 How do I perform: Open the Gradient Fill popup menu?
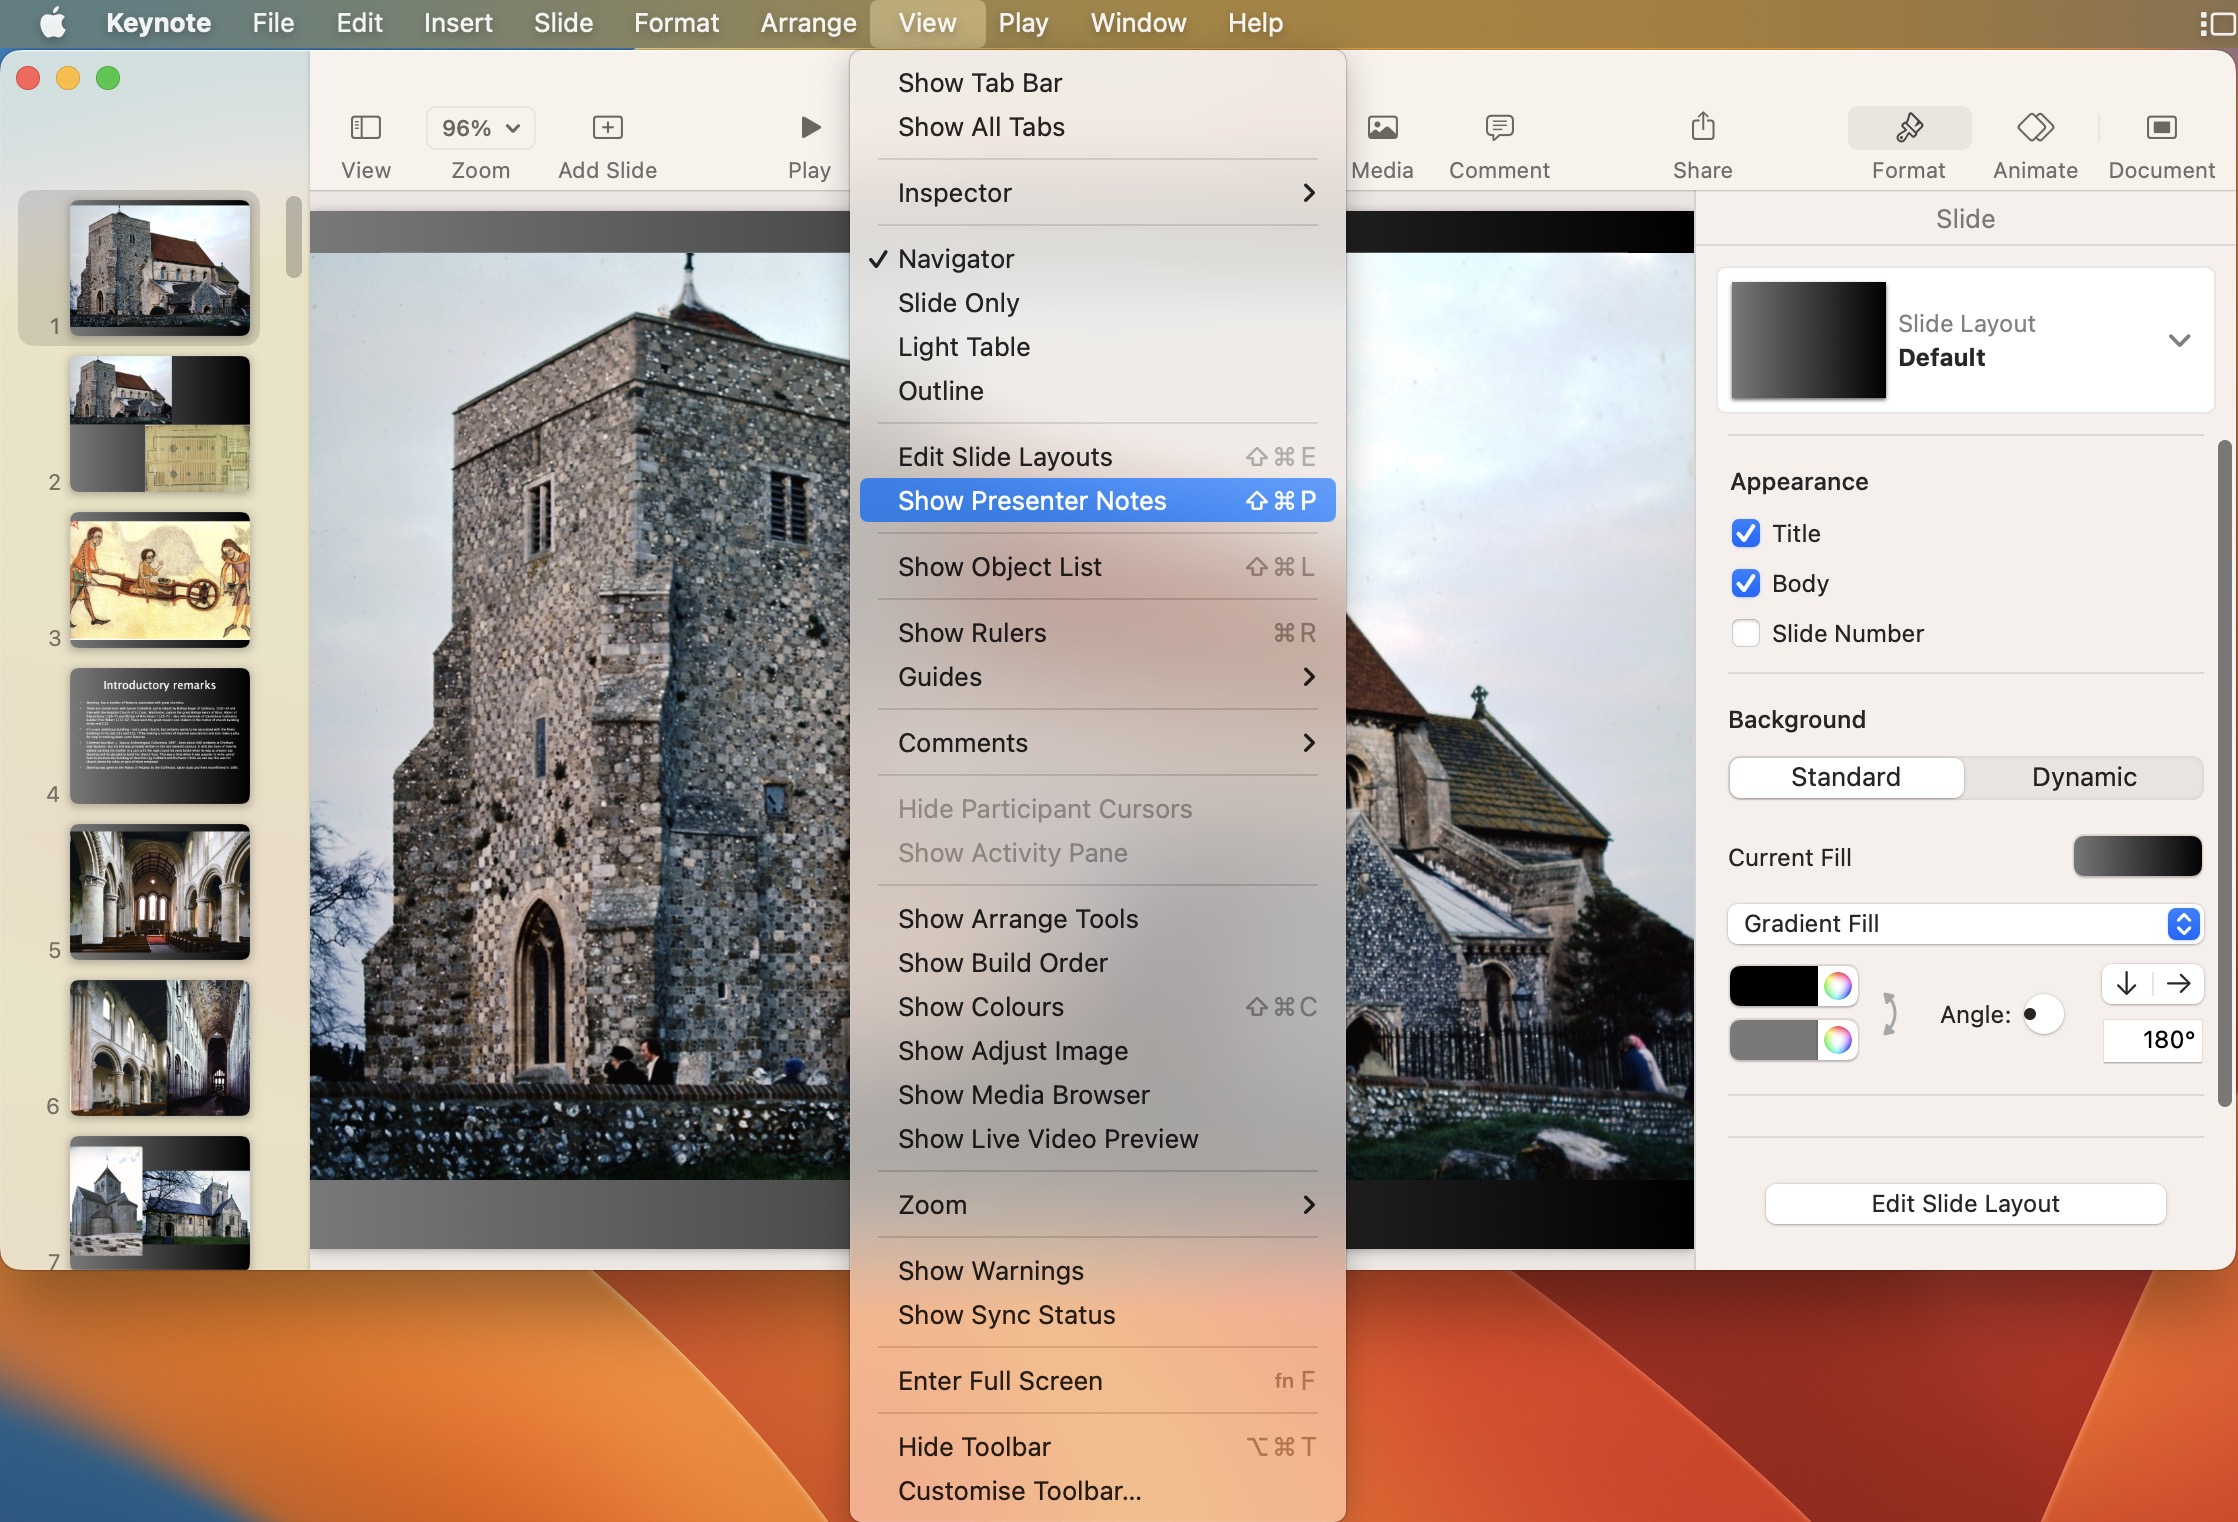click(x=1965, y=923)
